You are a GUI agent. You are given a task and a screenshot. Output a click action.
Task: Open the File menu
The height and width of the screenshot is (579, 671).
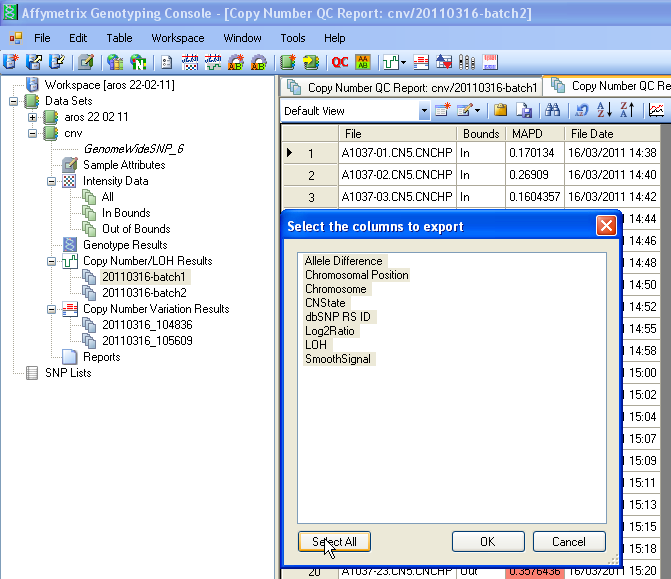coord(42,38)
